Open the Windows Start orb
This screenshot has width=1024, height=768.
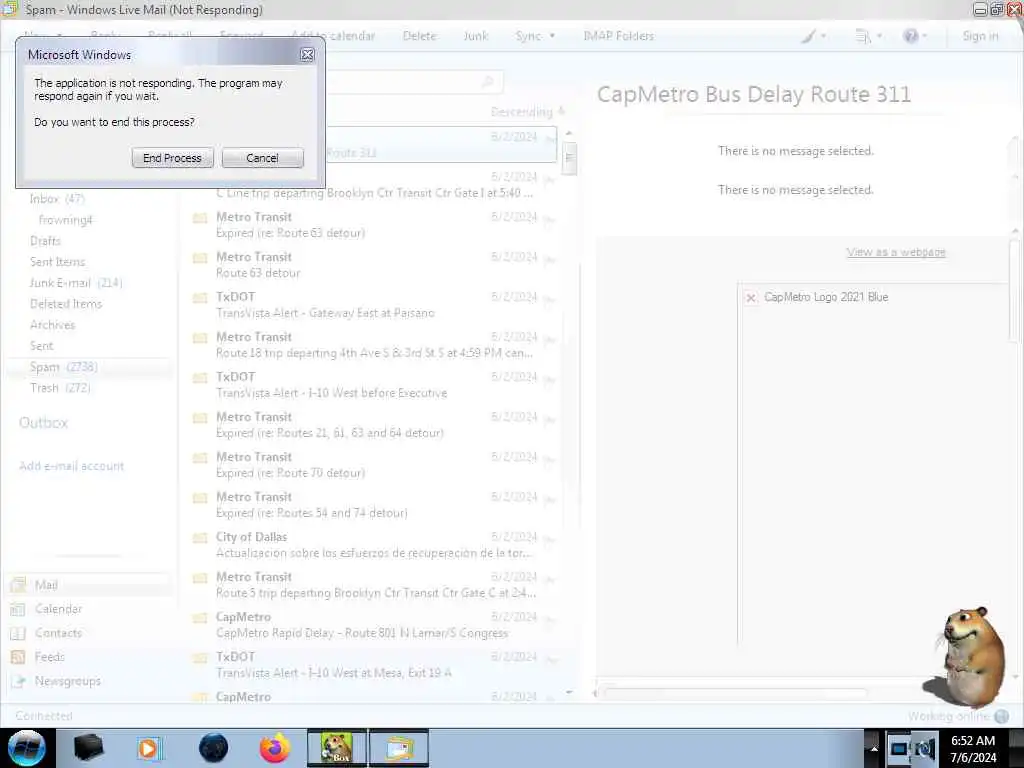coord(27,748)
